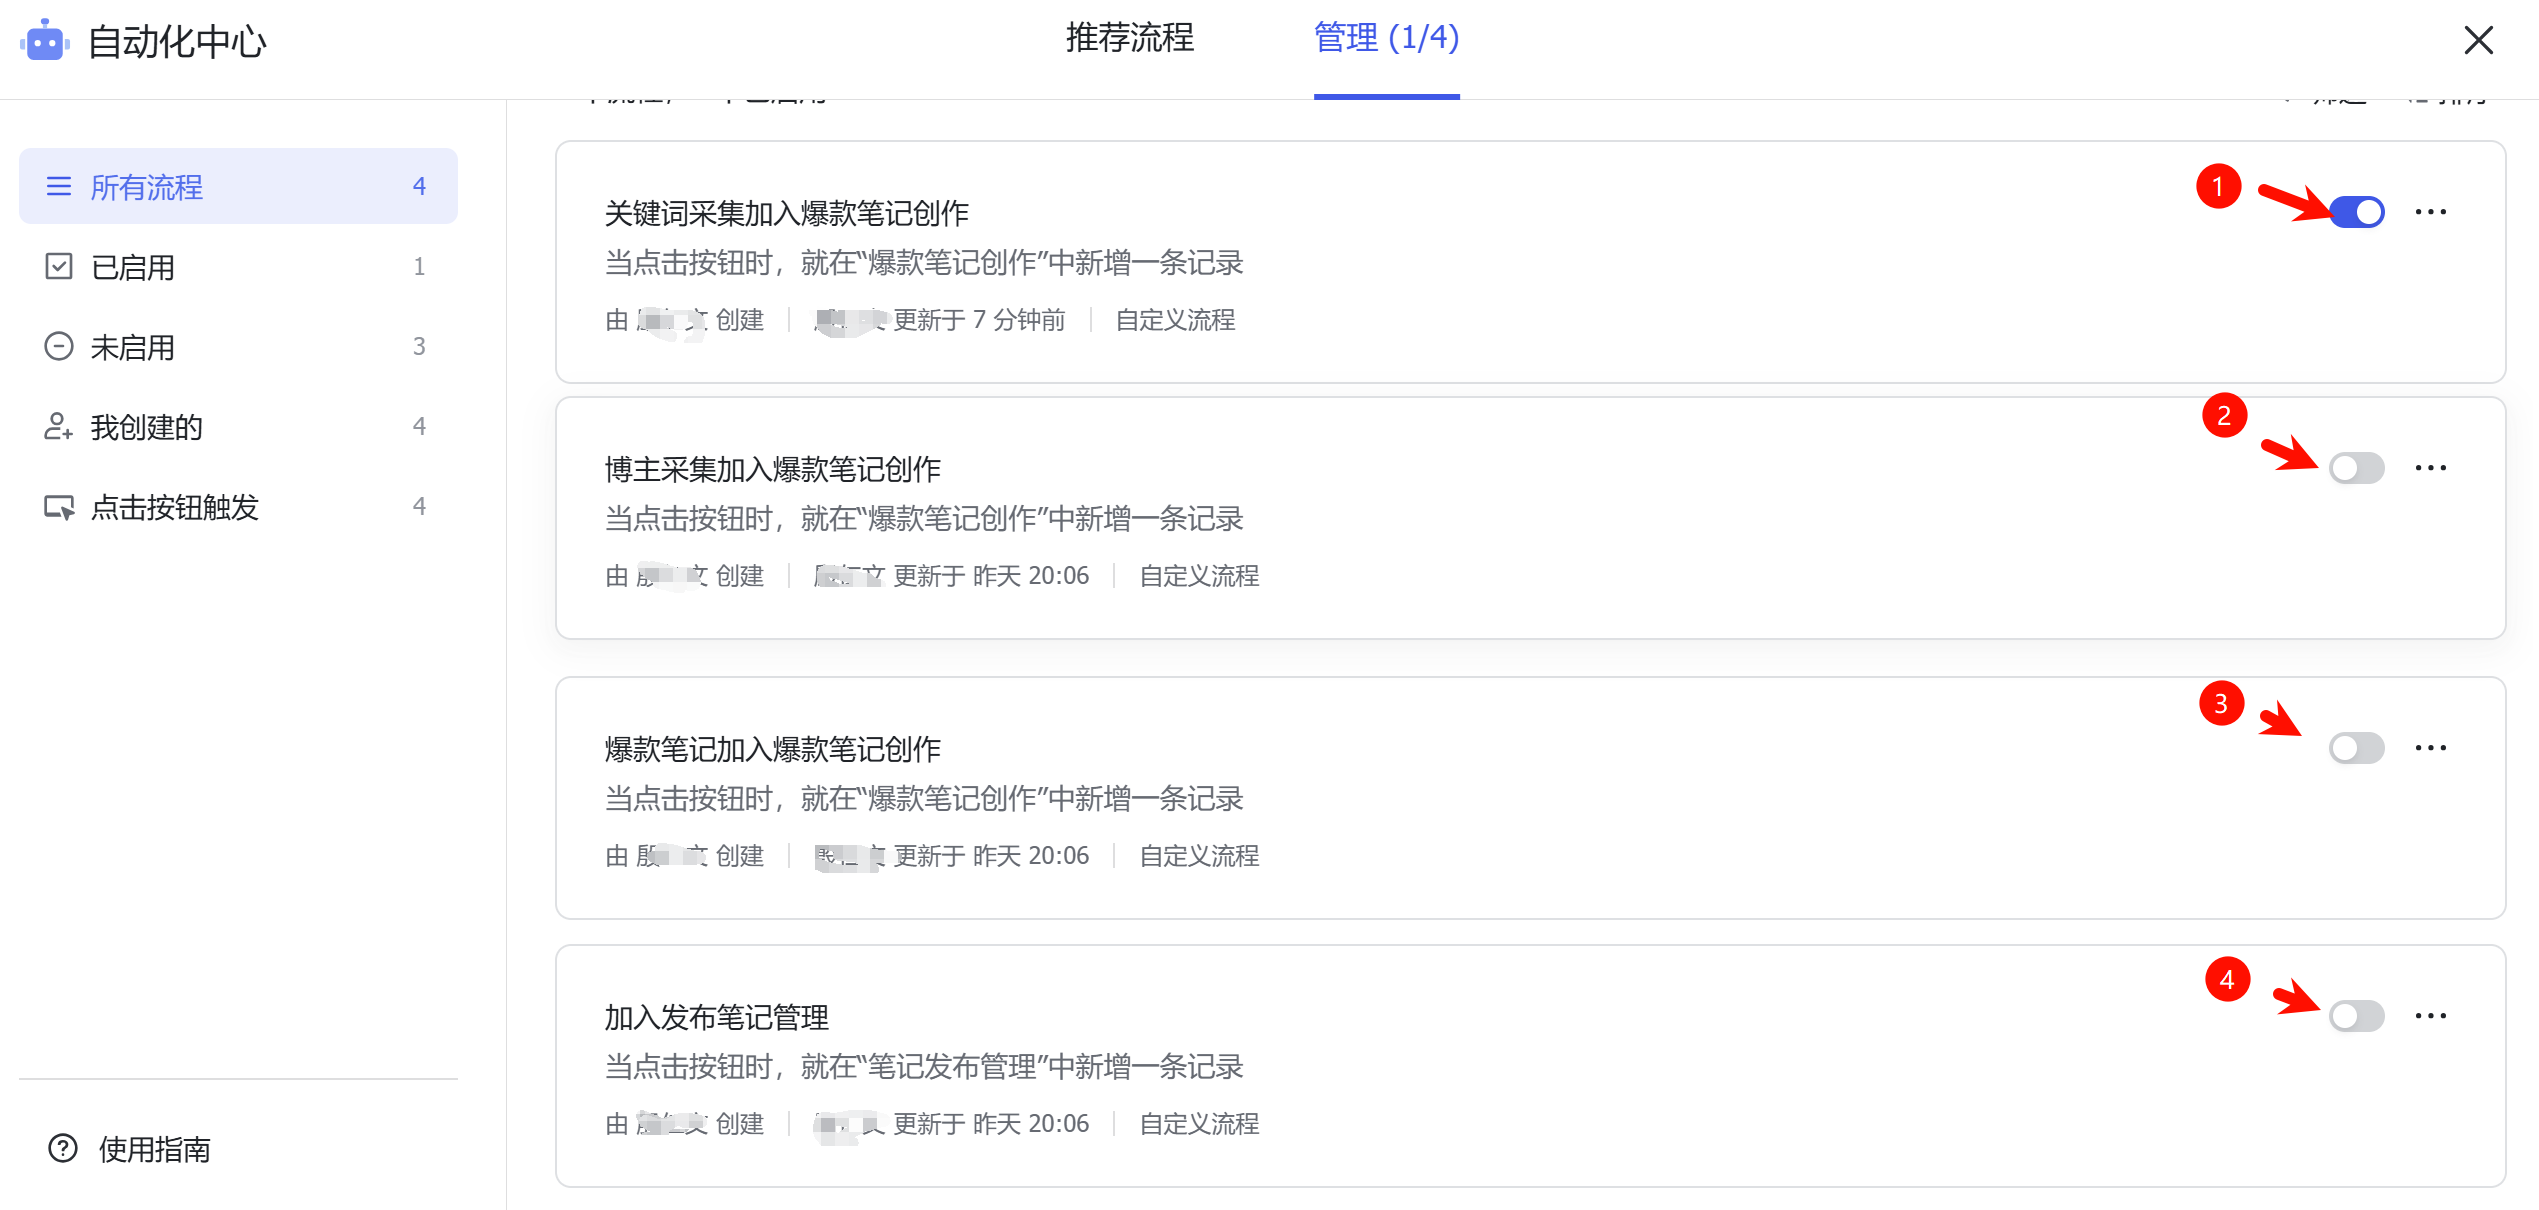Click the question-mark icon beside 使用指南
The height and width of the screenshot is (1210, 2539).
62,1149
